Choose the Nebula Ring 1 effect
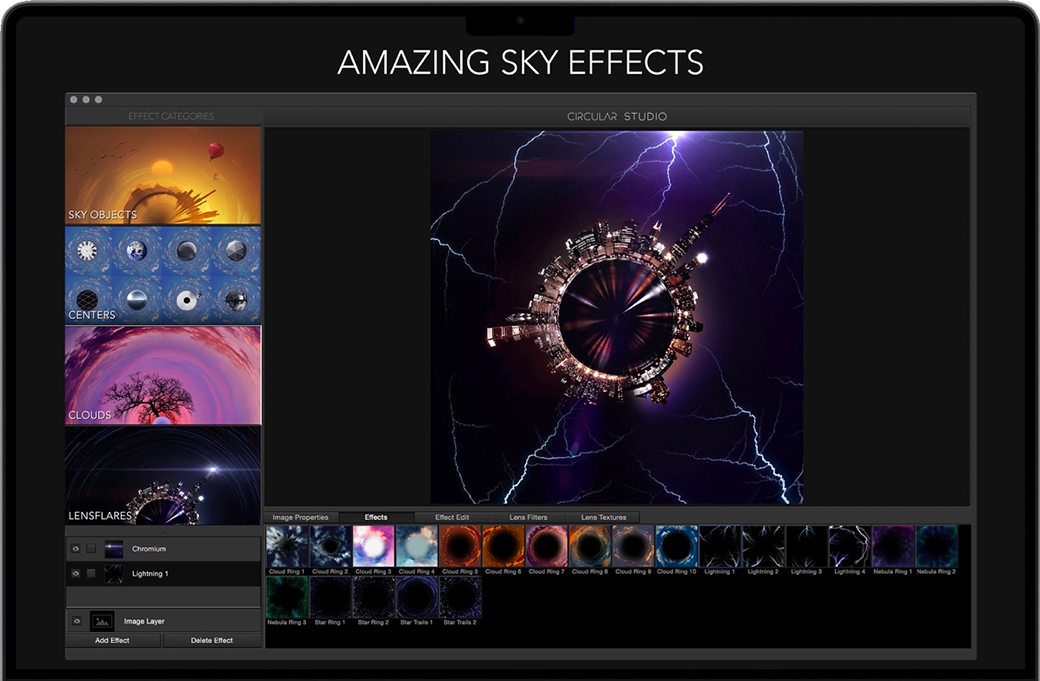Viewport: 1040px width, 681px height. pyautogui.click(x=893, y=546)
